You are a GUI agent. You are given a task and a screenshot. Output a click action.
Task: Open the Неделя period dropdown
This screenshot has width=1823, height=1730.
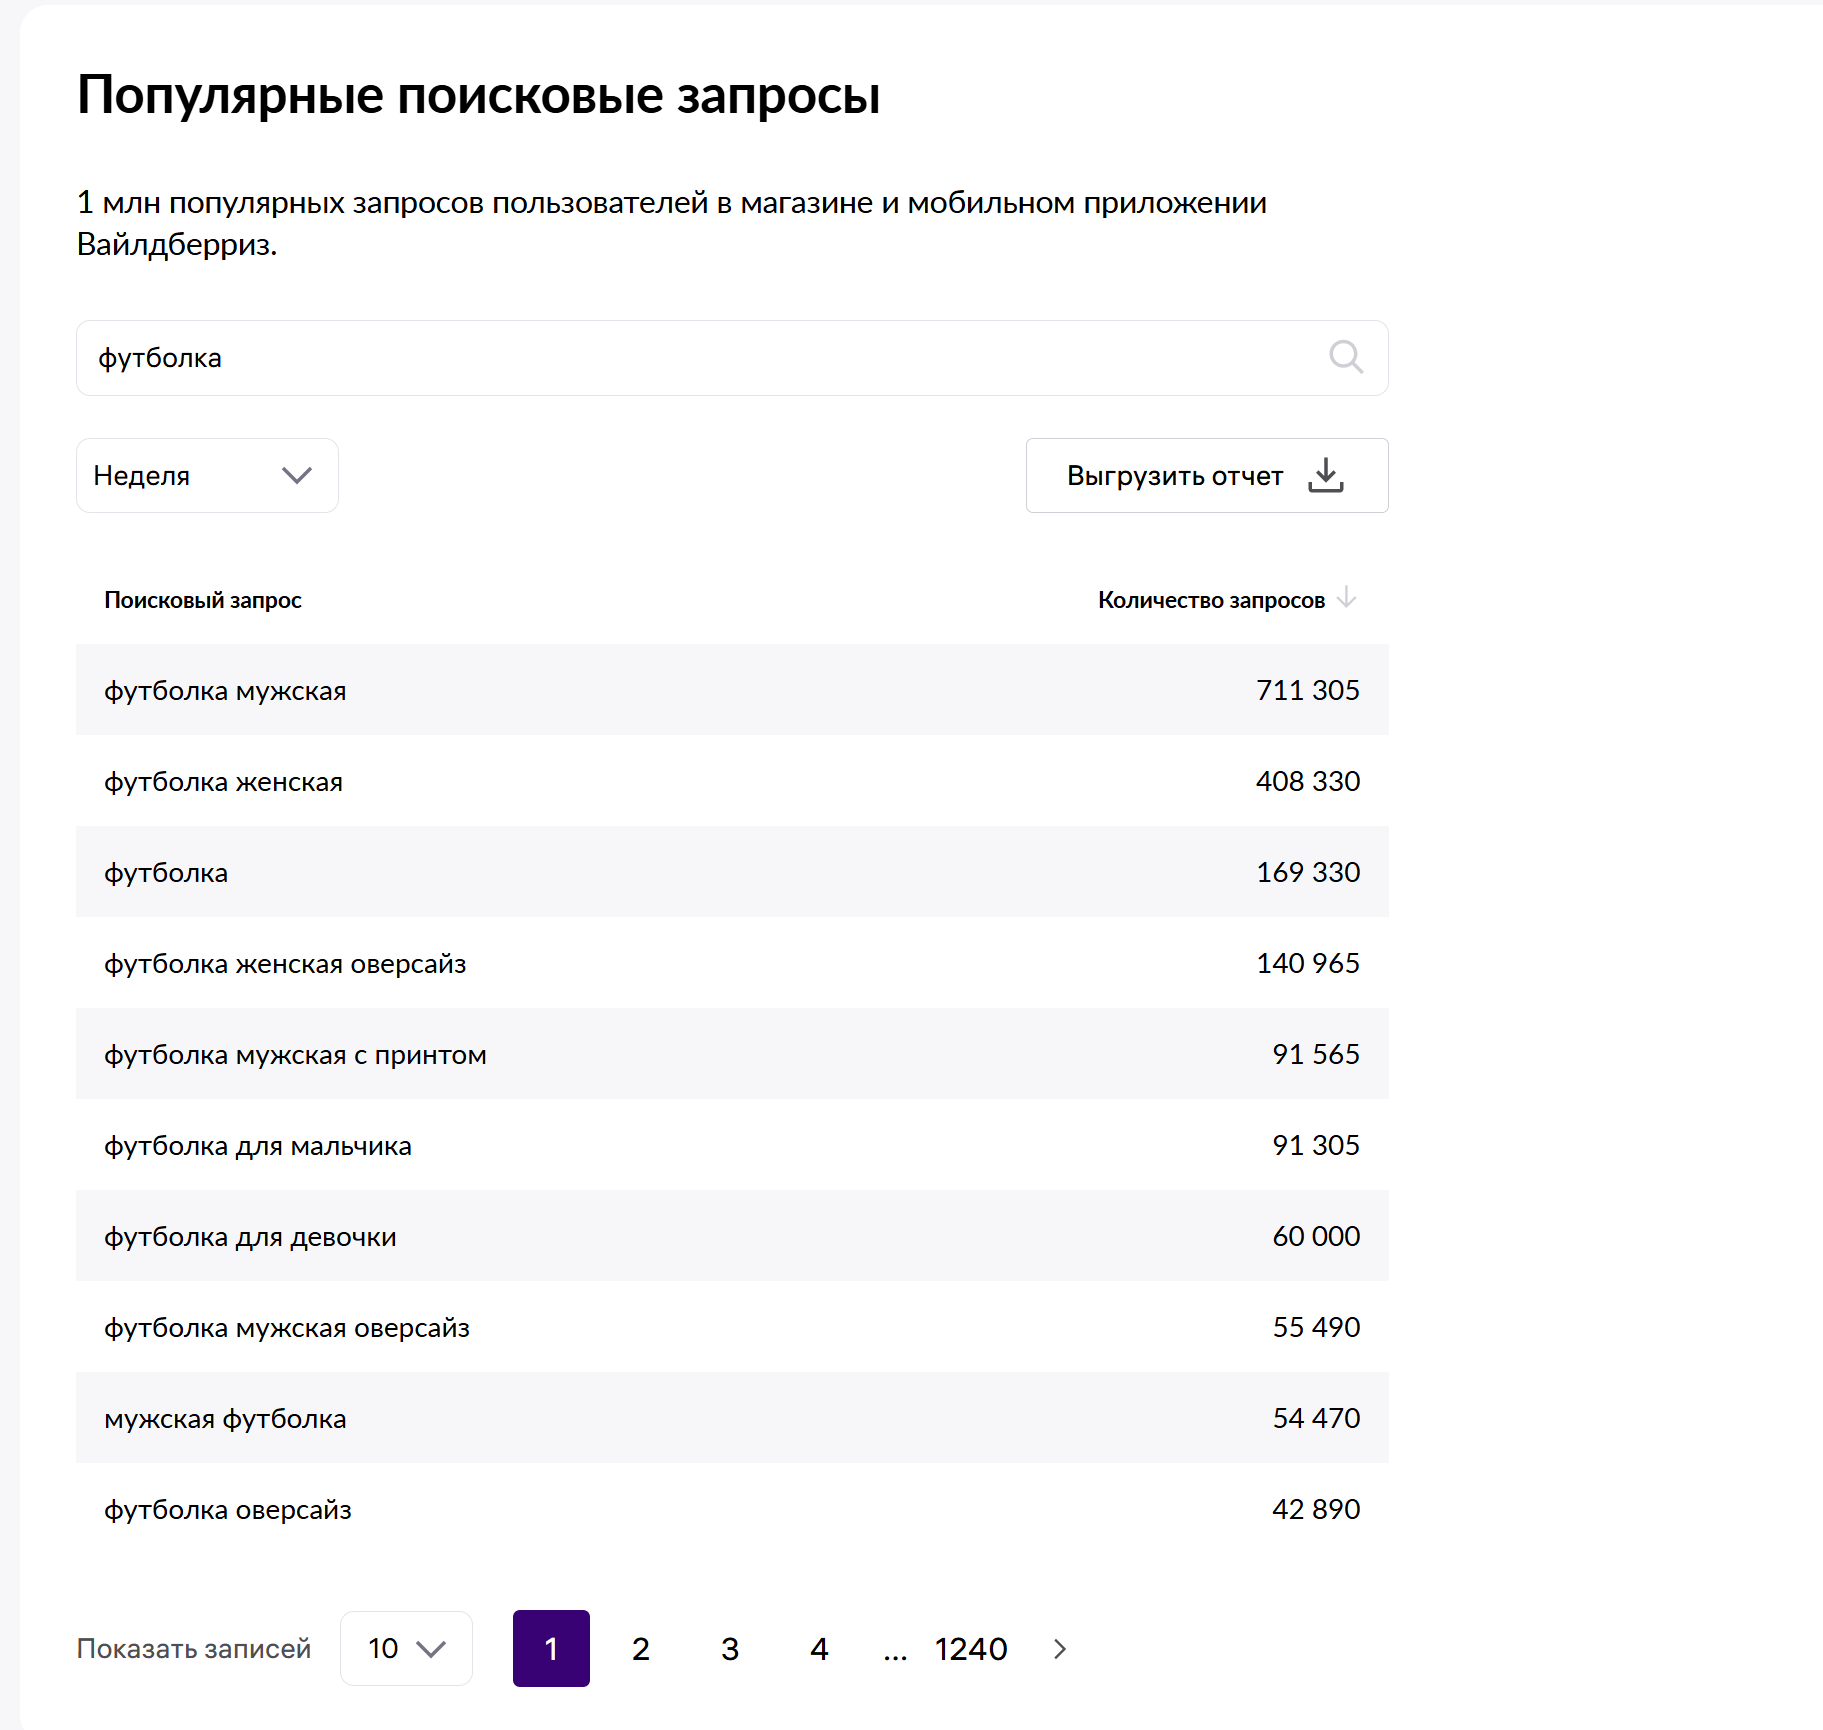coord(206,475)
